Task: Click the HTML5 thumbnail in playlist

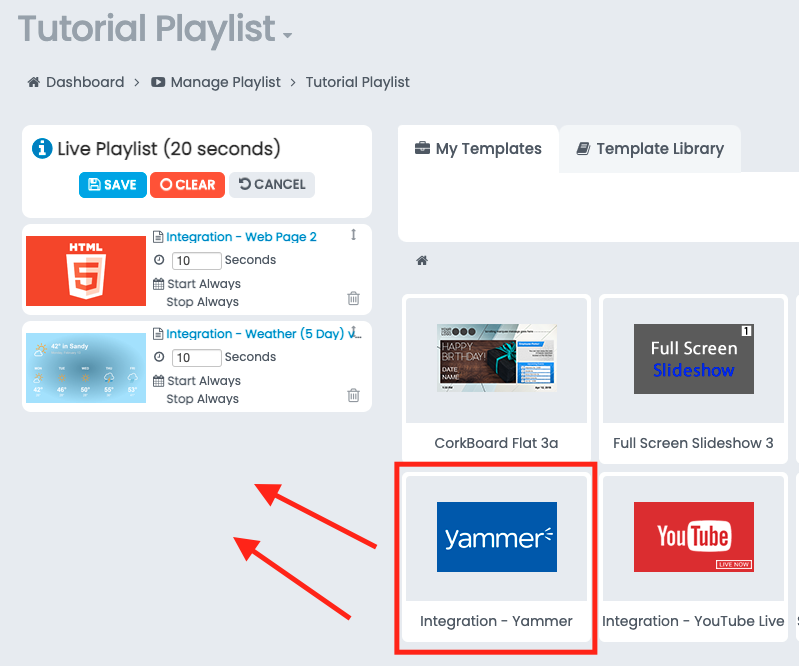Action: (x=86, y=271)
